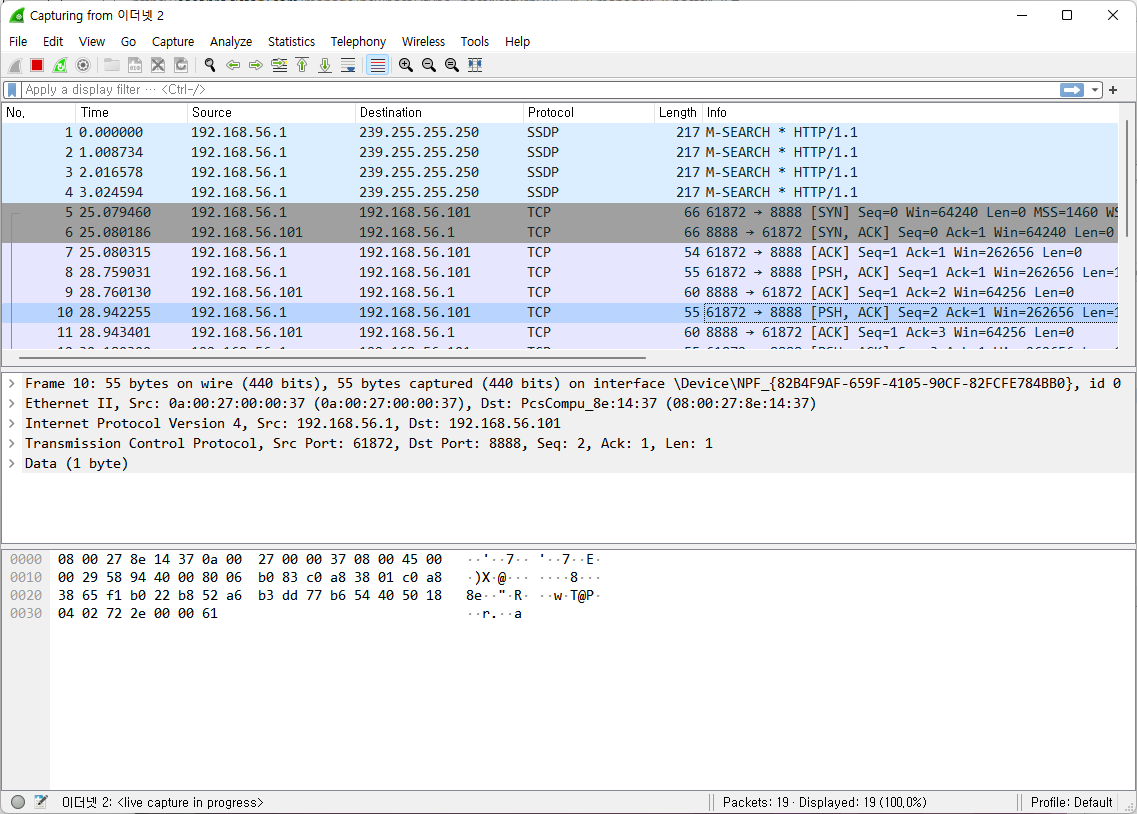
Task: Open the File menu
Action: click(18, 41)
